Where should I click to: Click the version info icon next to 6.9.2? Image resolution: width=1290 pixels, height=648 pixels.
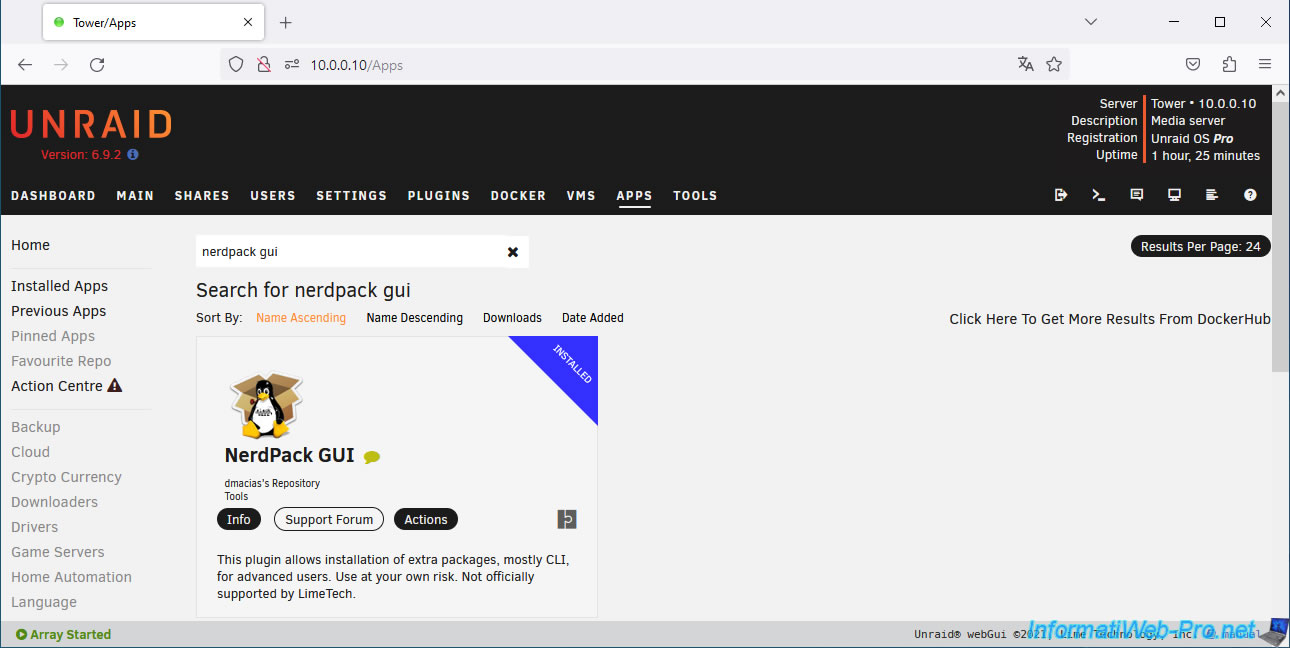[133, 155]
